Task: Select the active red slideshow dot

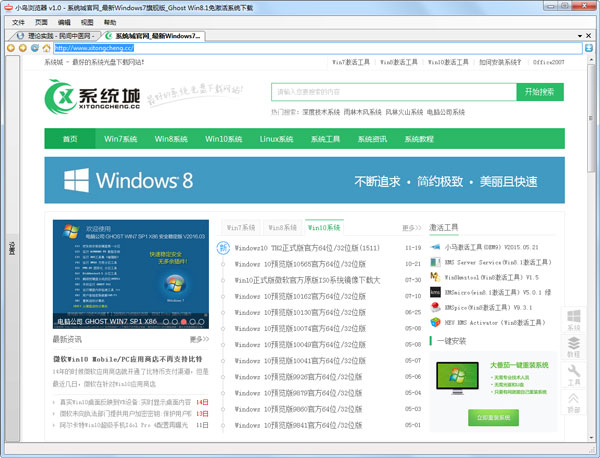Action: pos(184,322)
